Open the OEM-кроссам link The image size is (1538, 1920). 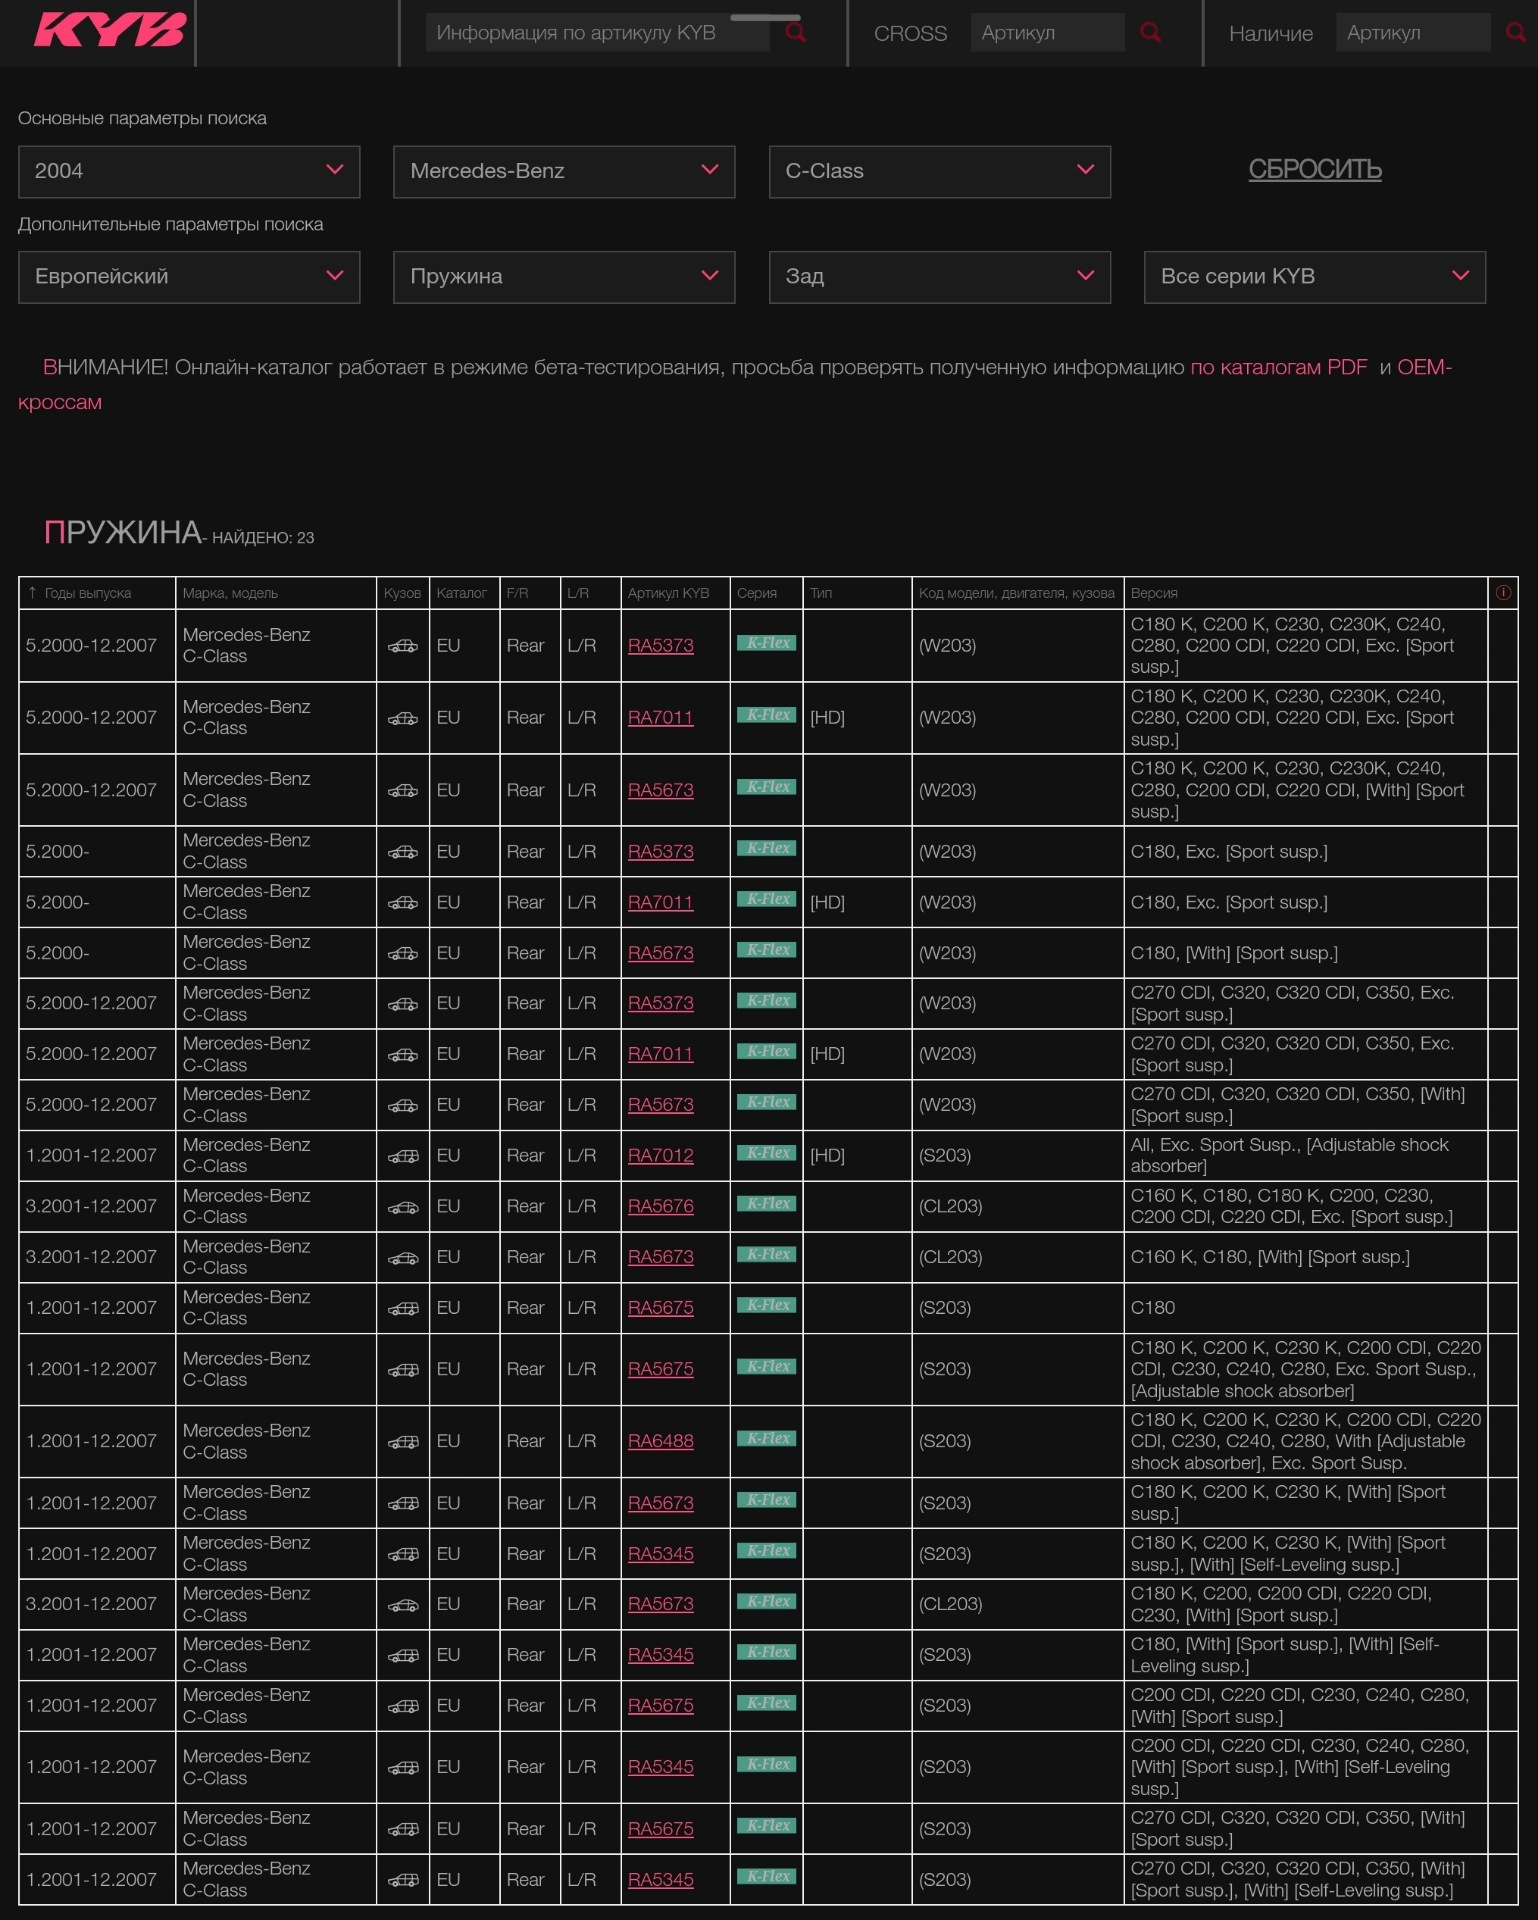pos(1424,367)
